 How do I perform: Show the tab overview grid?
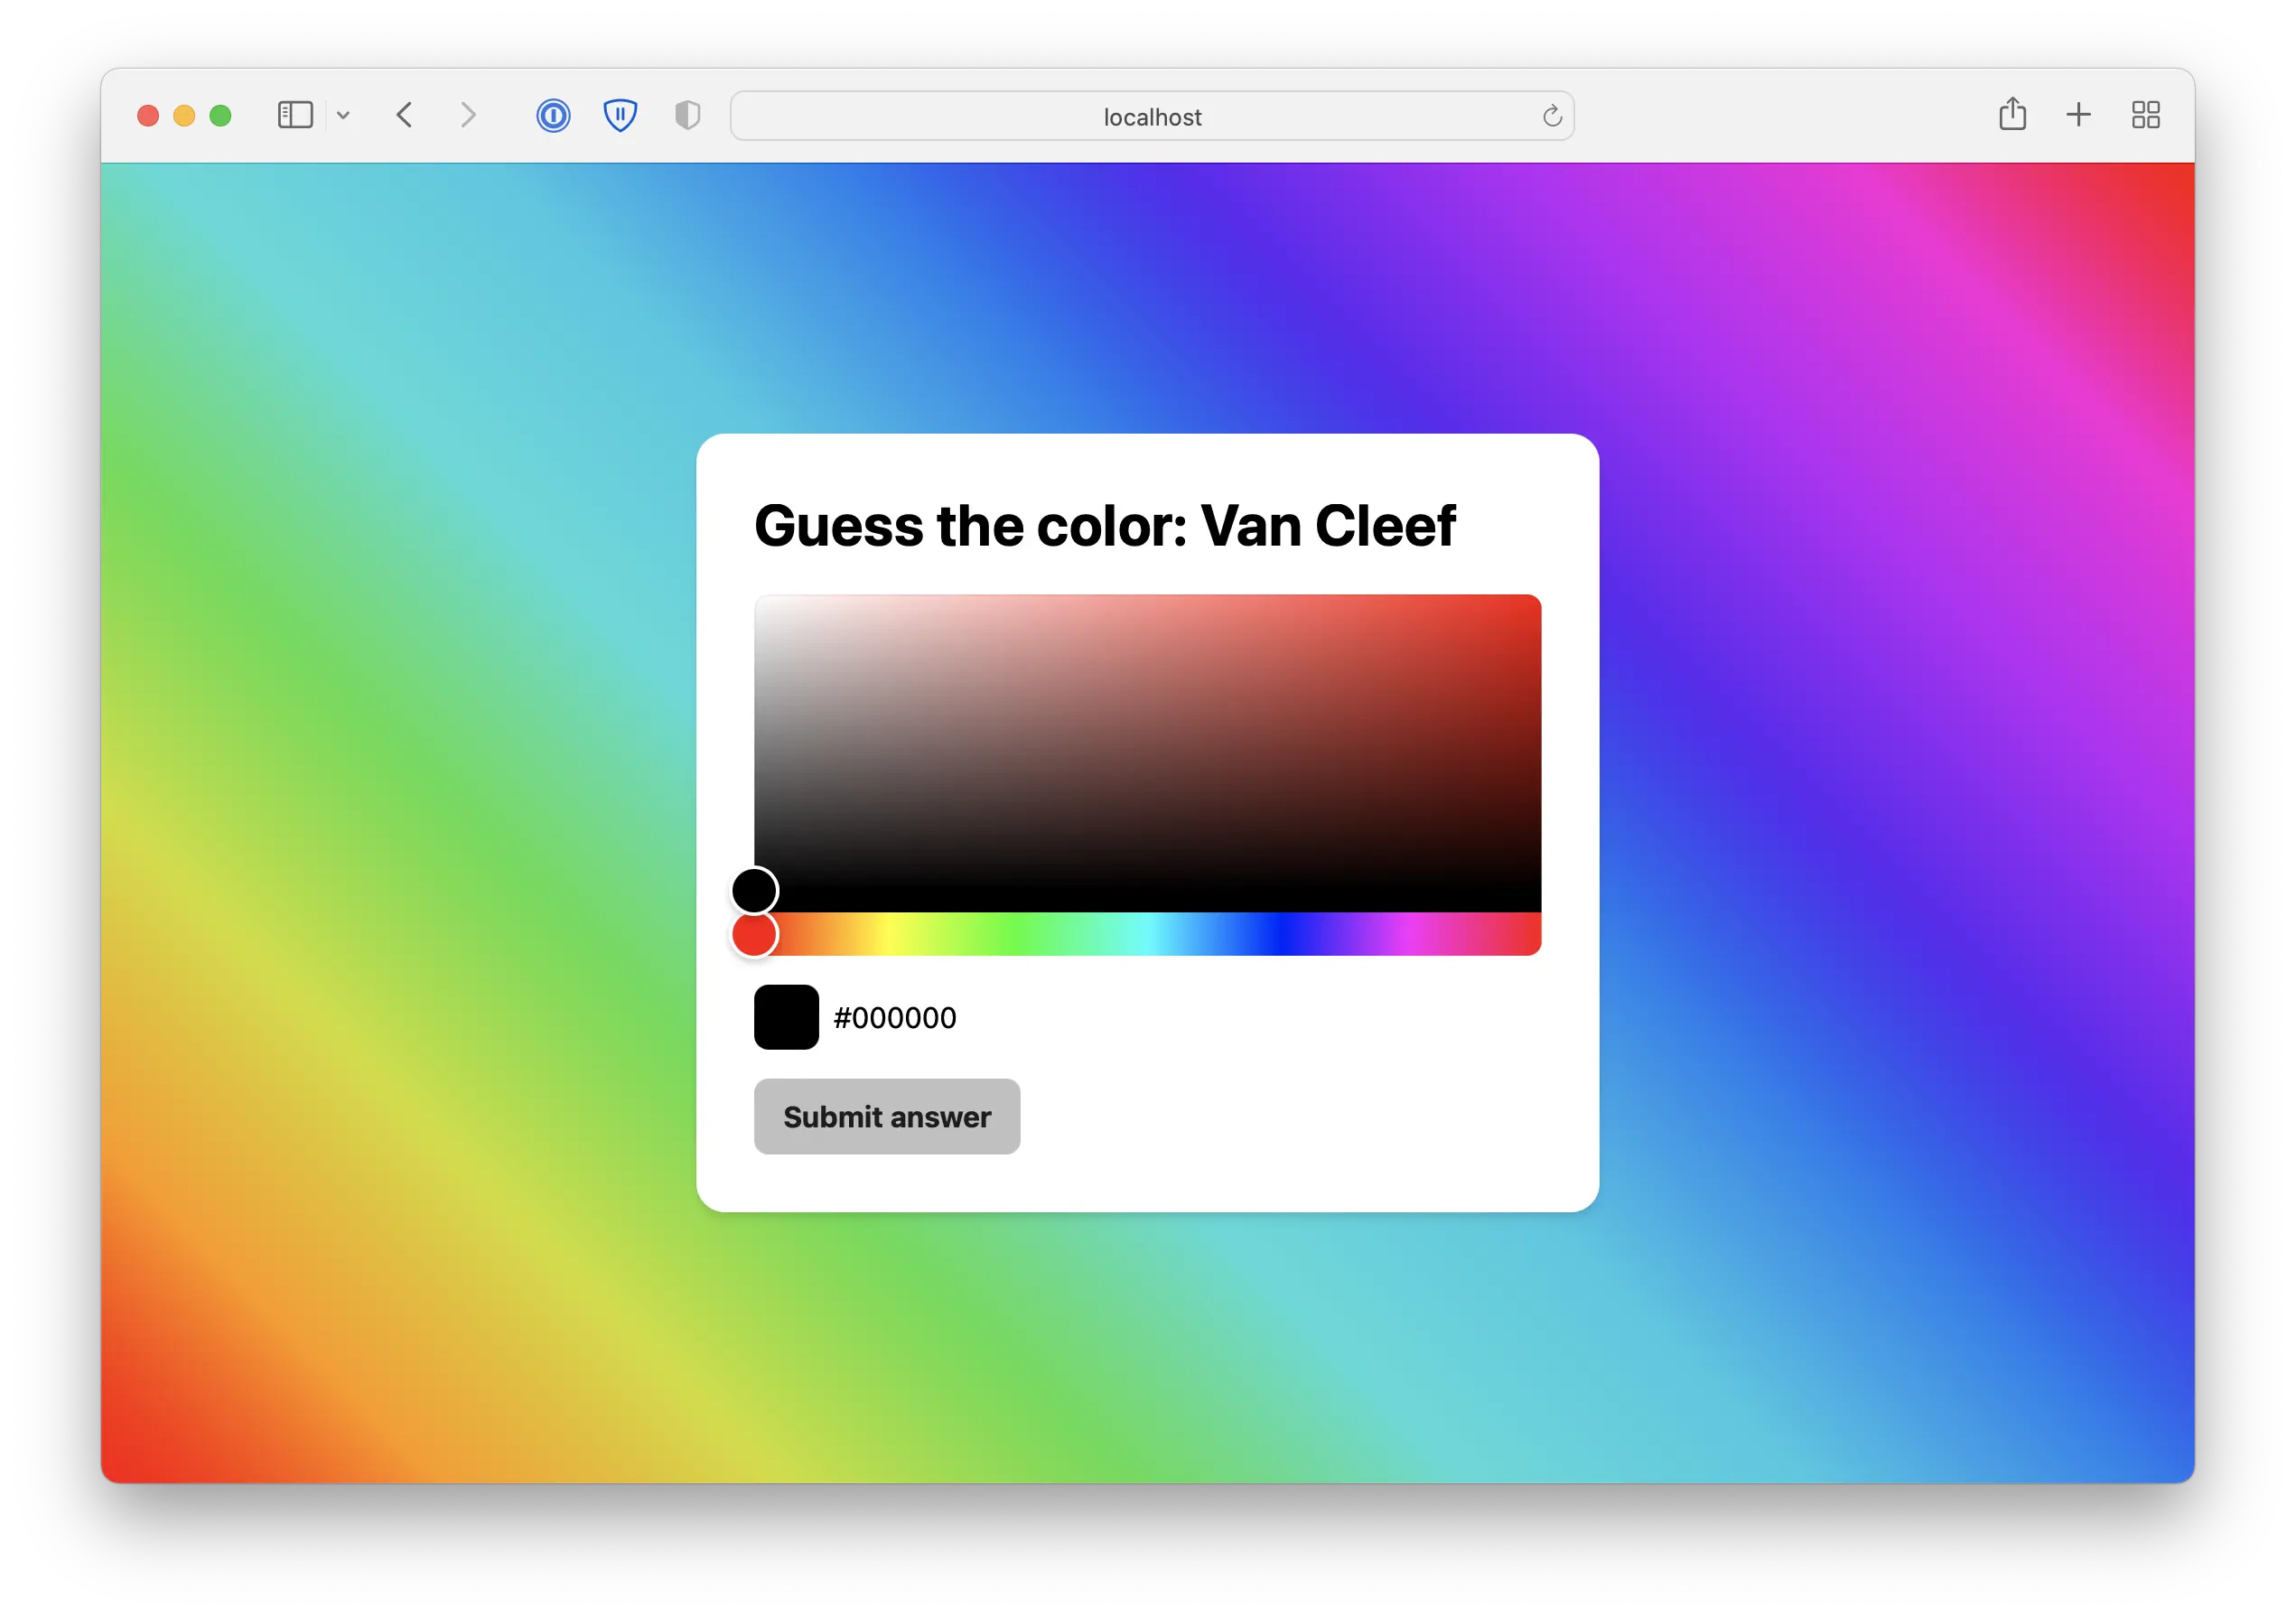click(x=2145, y=115)
